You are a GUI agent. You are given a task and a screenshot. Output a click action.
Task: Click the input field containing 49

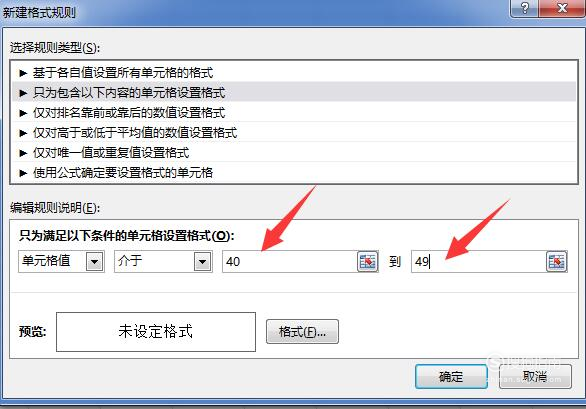(x=479, y=261)
